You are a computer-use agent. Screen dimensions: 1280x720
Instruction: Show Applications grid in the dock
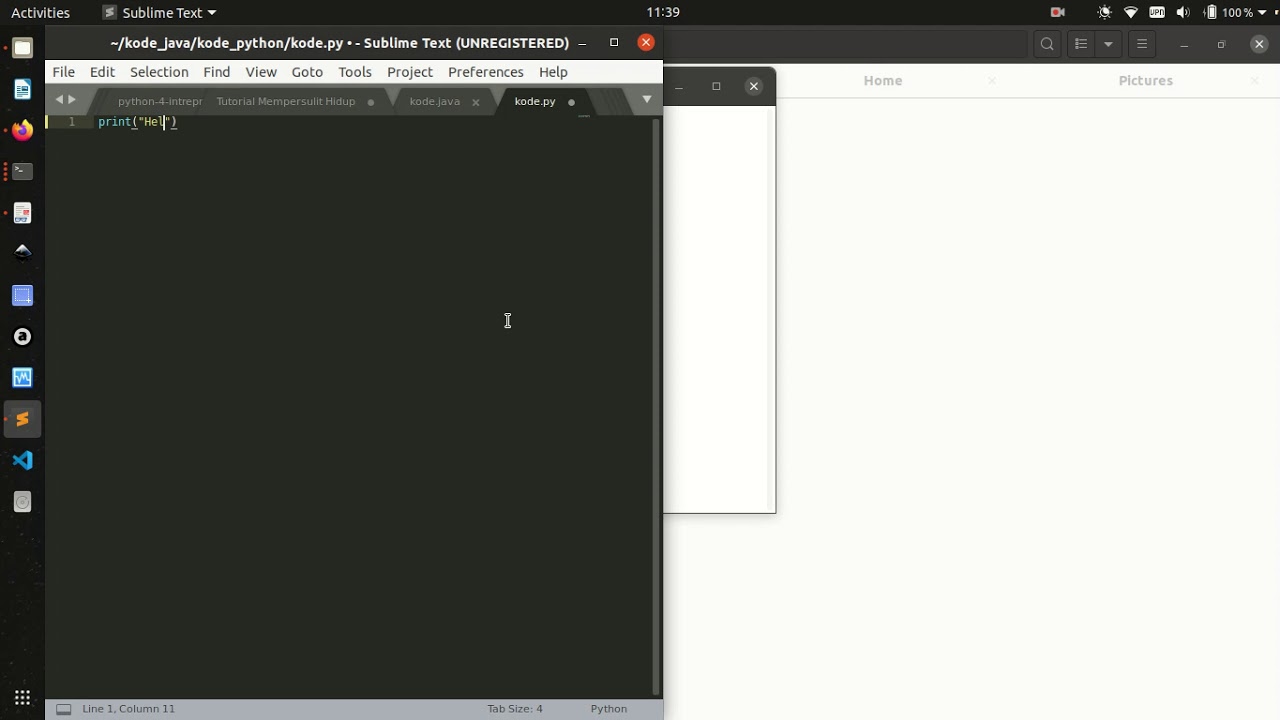[22, 697]
